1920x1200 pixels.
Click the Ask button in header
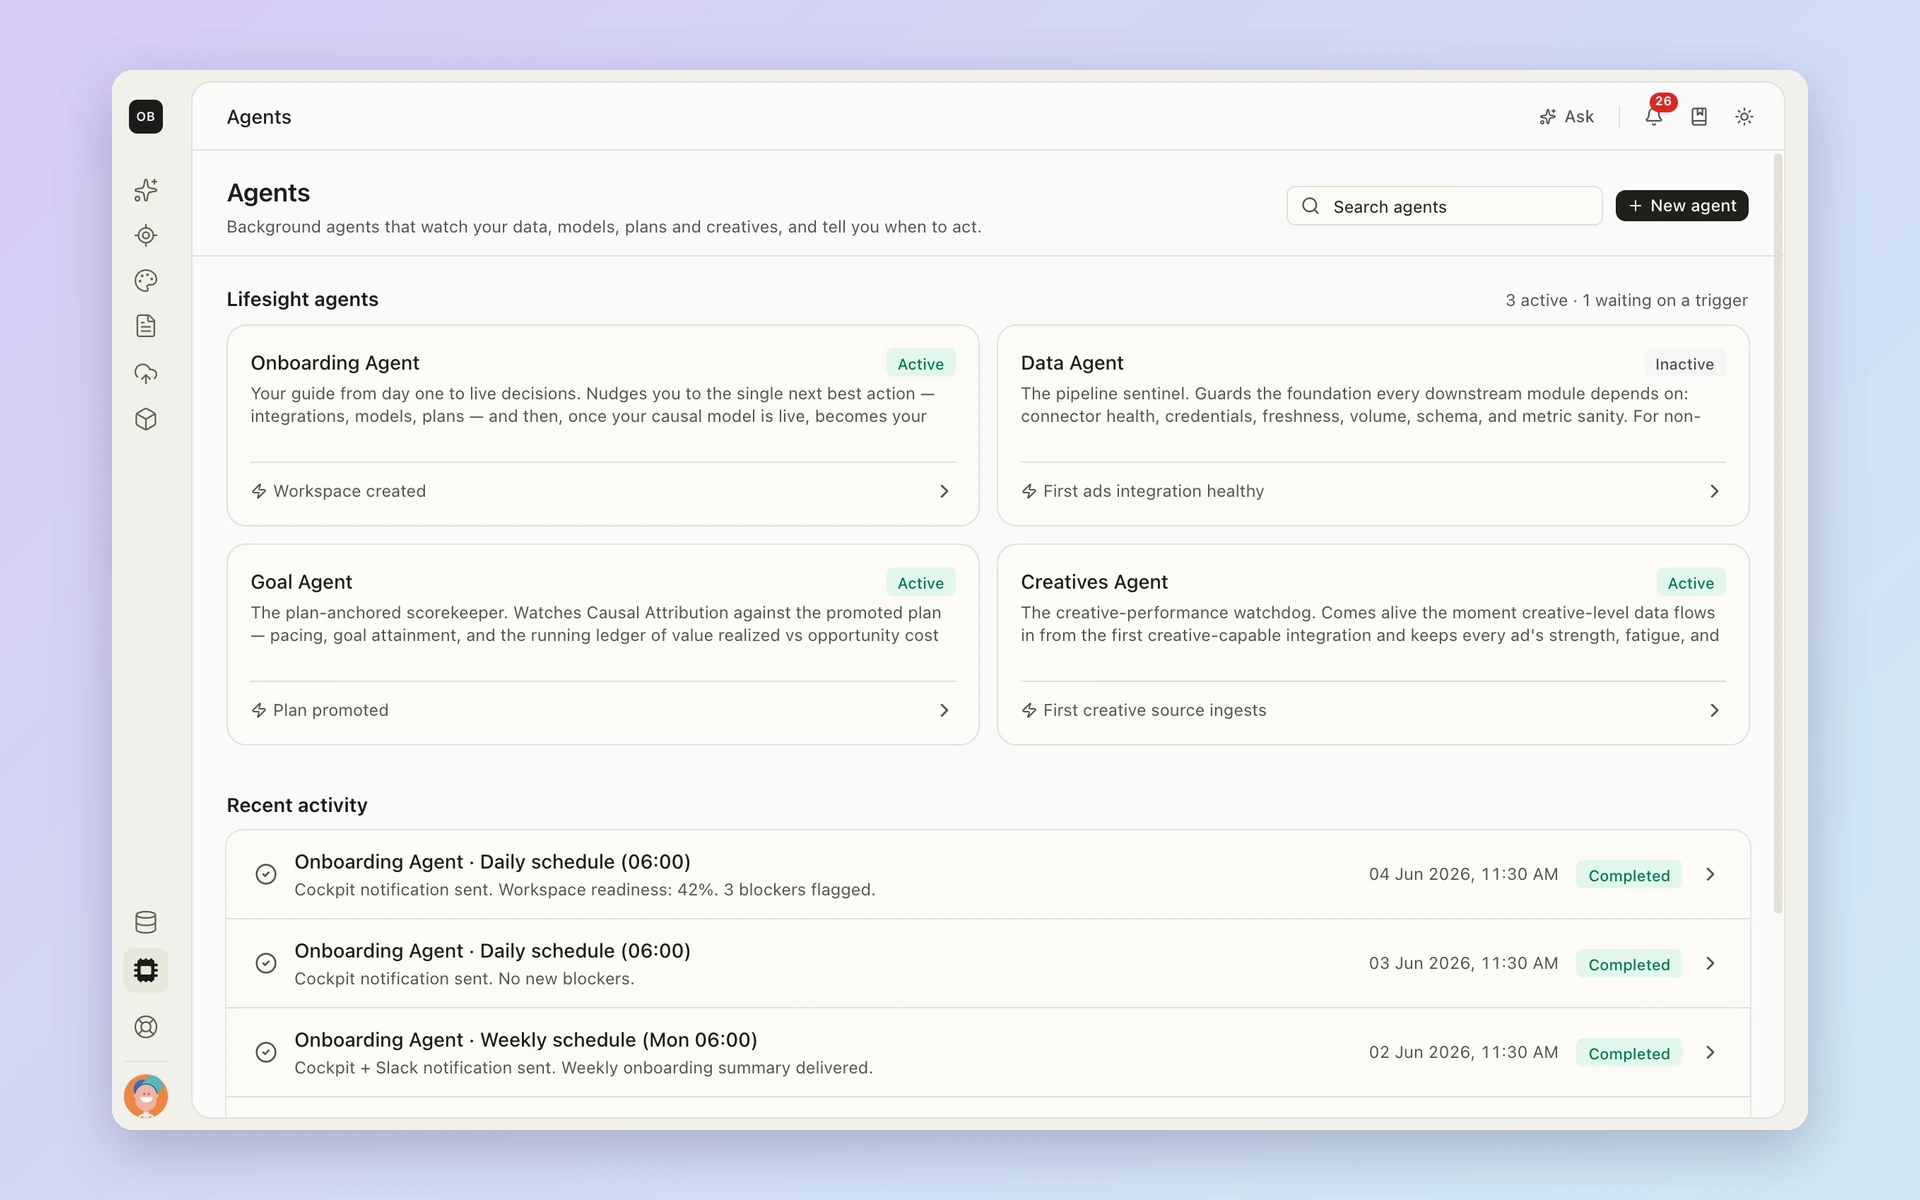tap(1567, 117)
